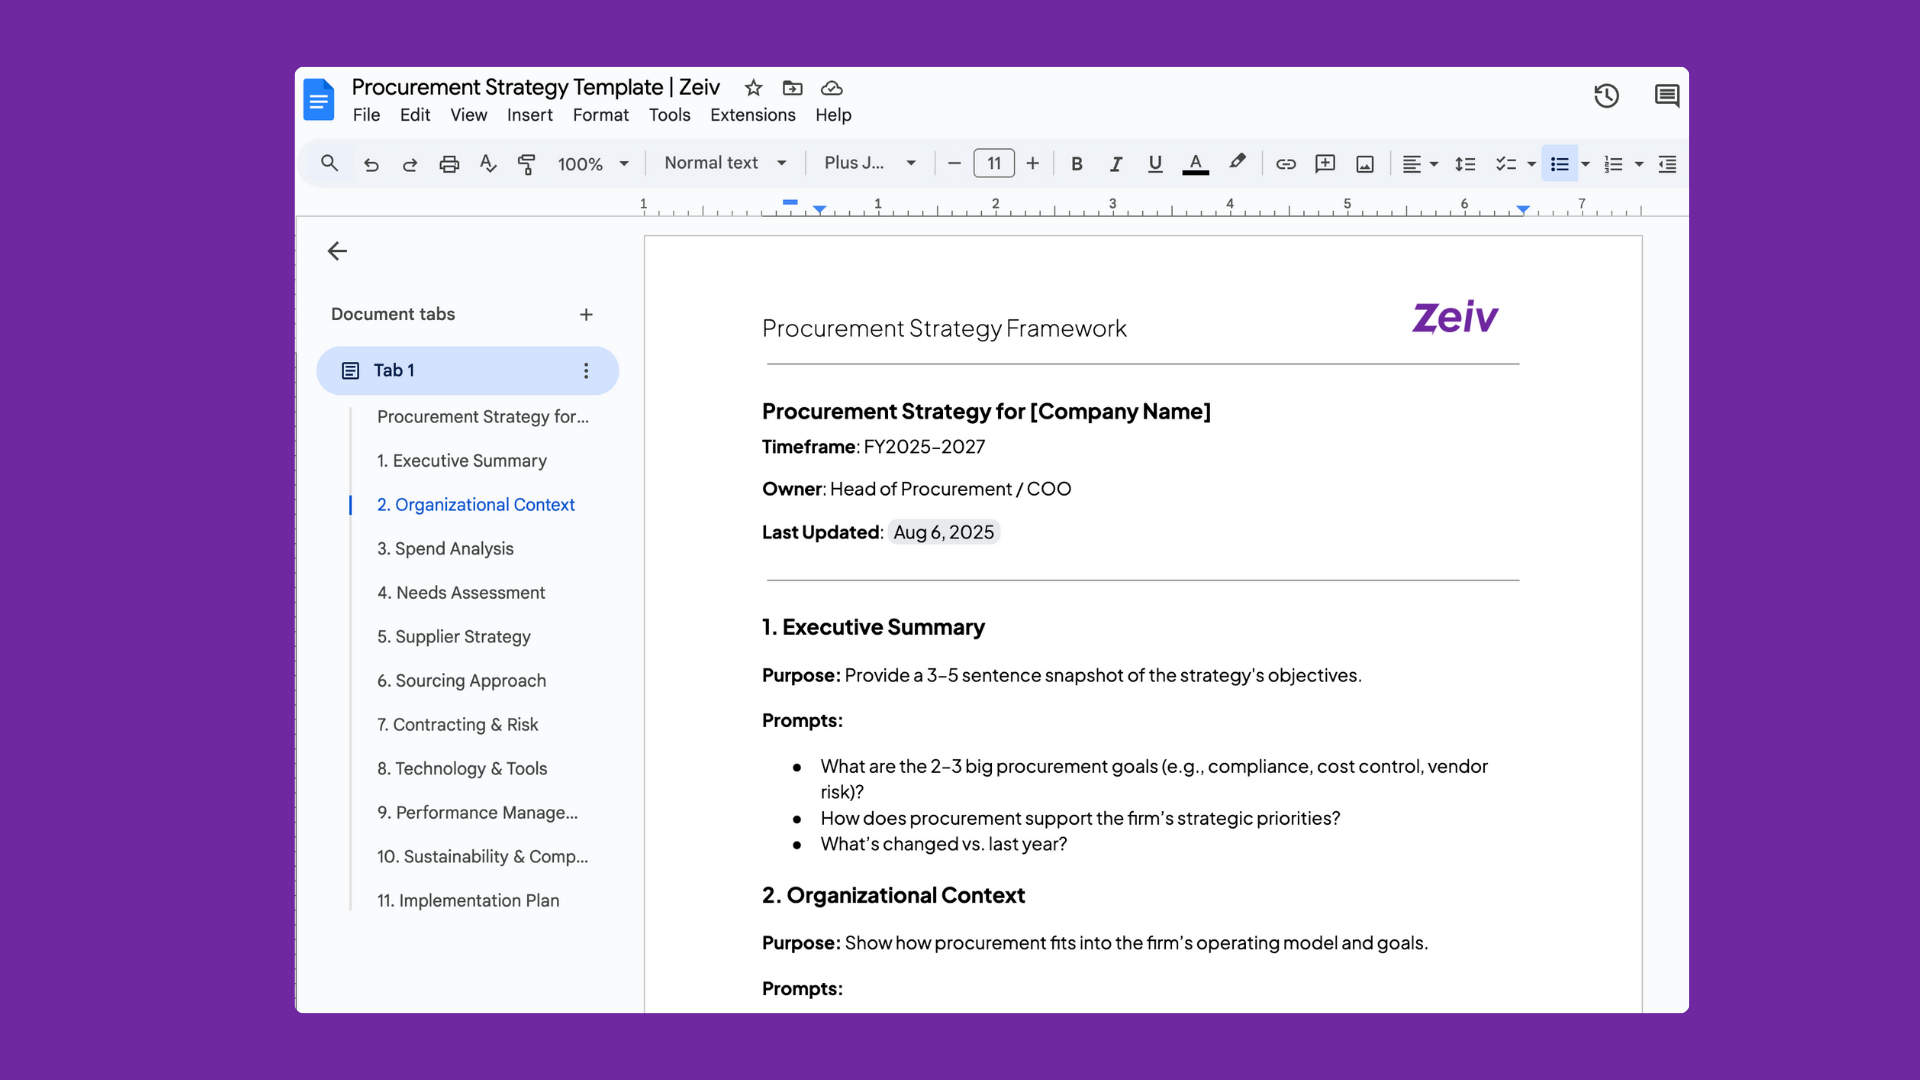Open all comments panel
Image resolution: width=1920 pixels, height=1080 pixels.
tap(1666, 95)
